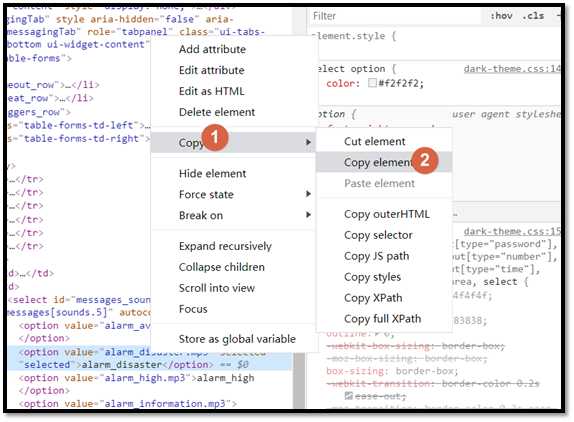Image resolution: width=574 pixels, height=422 pixels.
Task: Choose Copy styles
Action: (x=372, y=277)
